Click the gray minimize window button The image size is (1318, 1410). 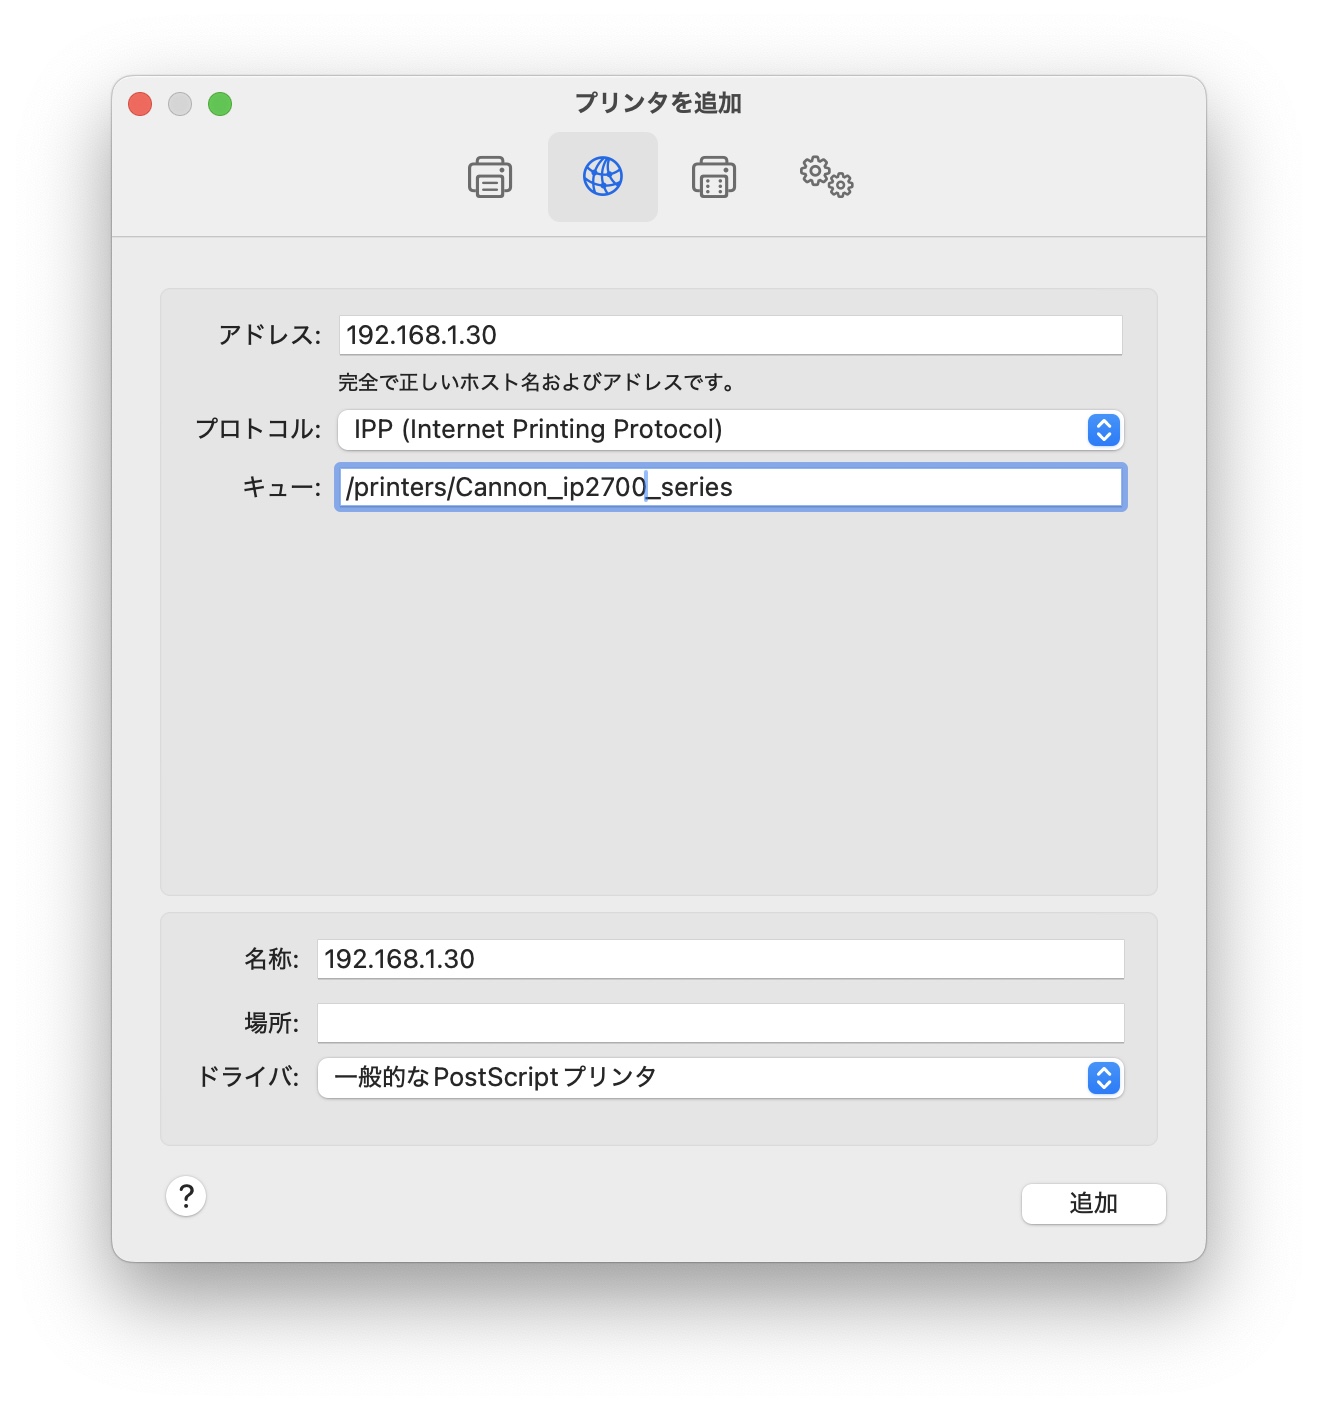180,104
